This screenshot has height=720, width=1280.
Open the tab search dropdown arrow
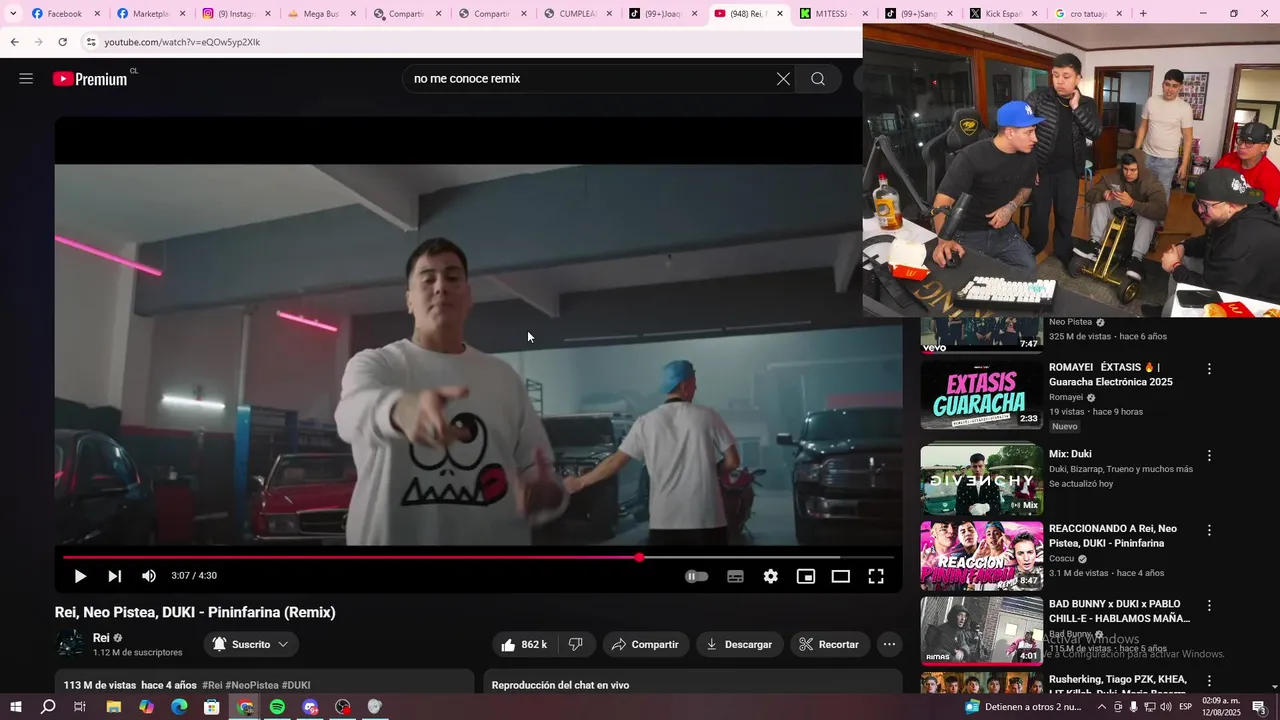click(13, 14)
